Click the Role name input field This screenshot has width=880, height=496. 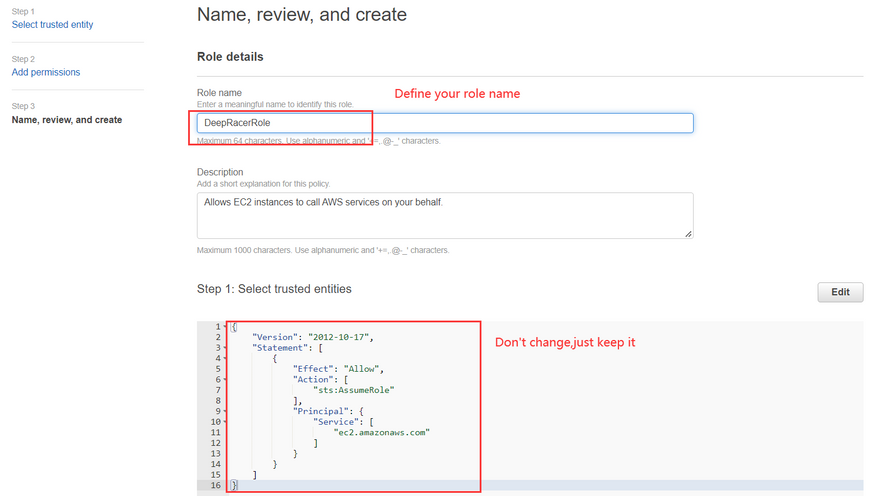445,123
